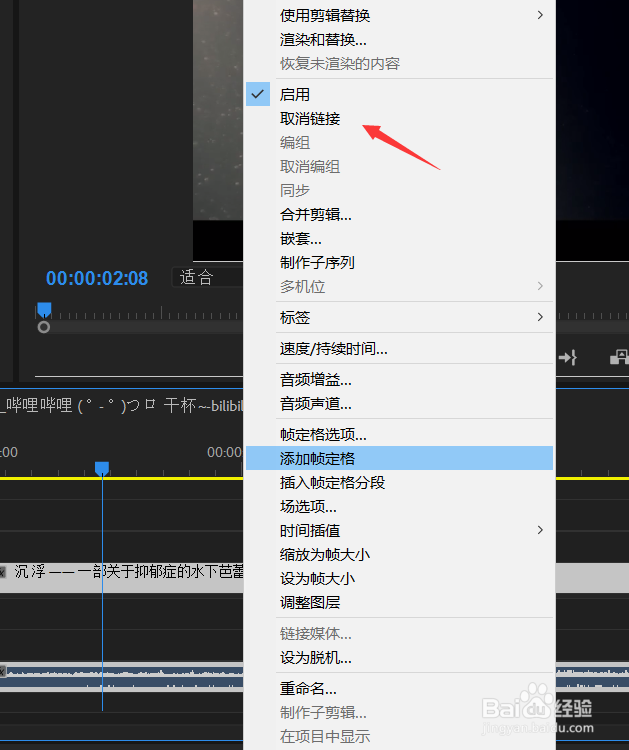Open the 适合 zoom level dropdown
Screen dimensions: 629x750
(207, 277)
